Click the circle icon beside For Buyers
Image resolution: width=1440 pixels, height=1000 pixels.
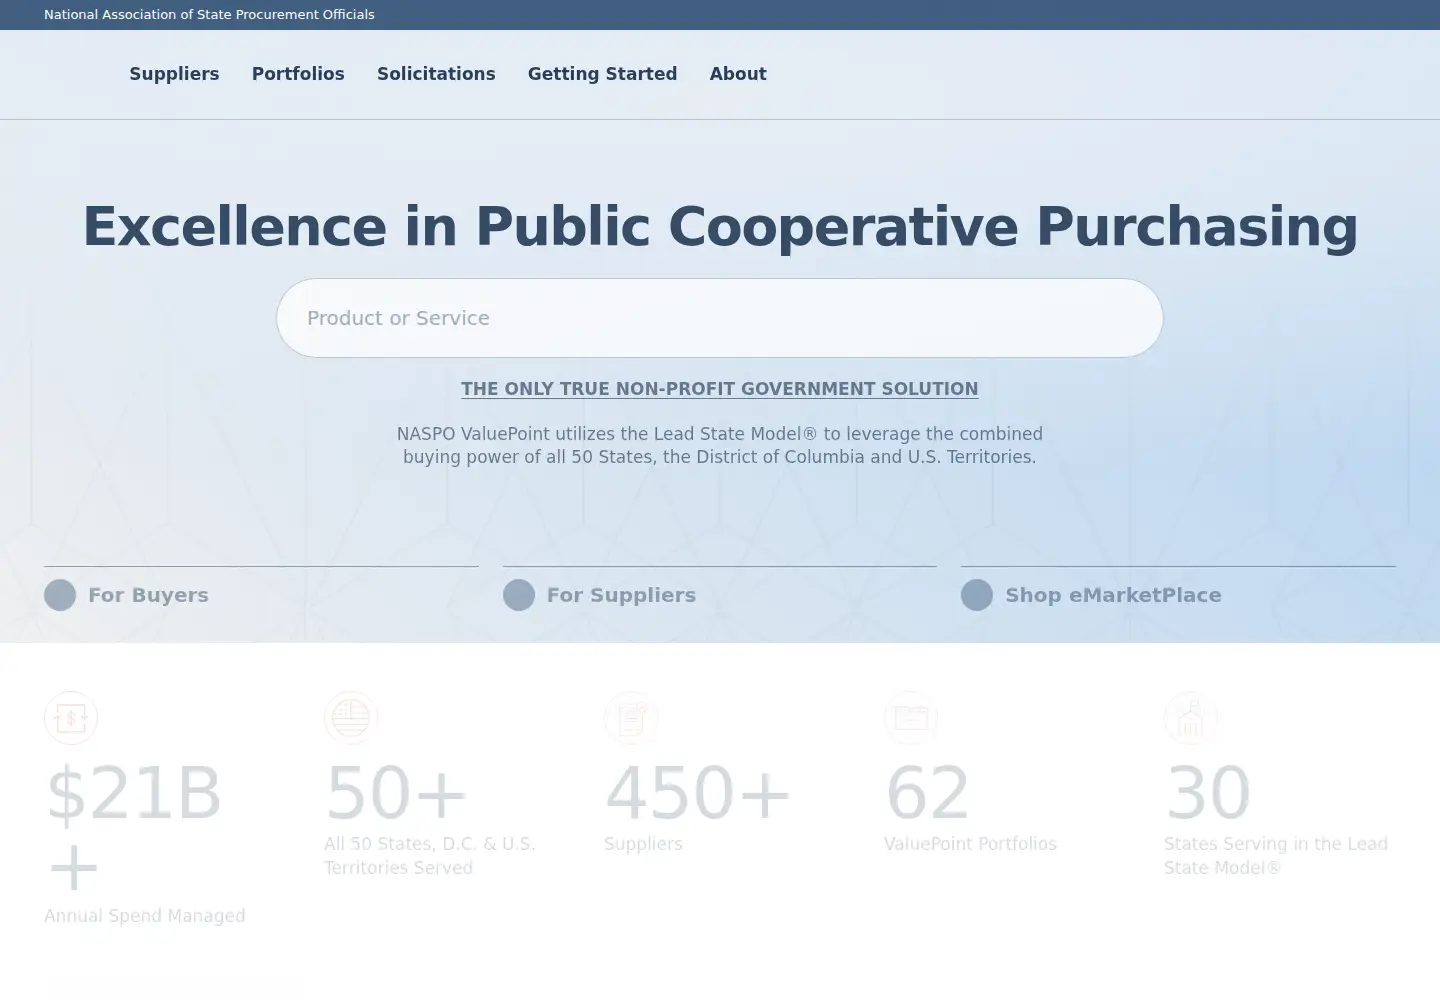[60, 595]
